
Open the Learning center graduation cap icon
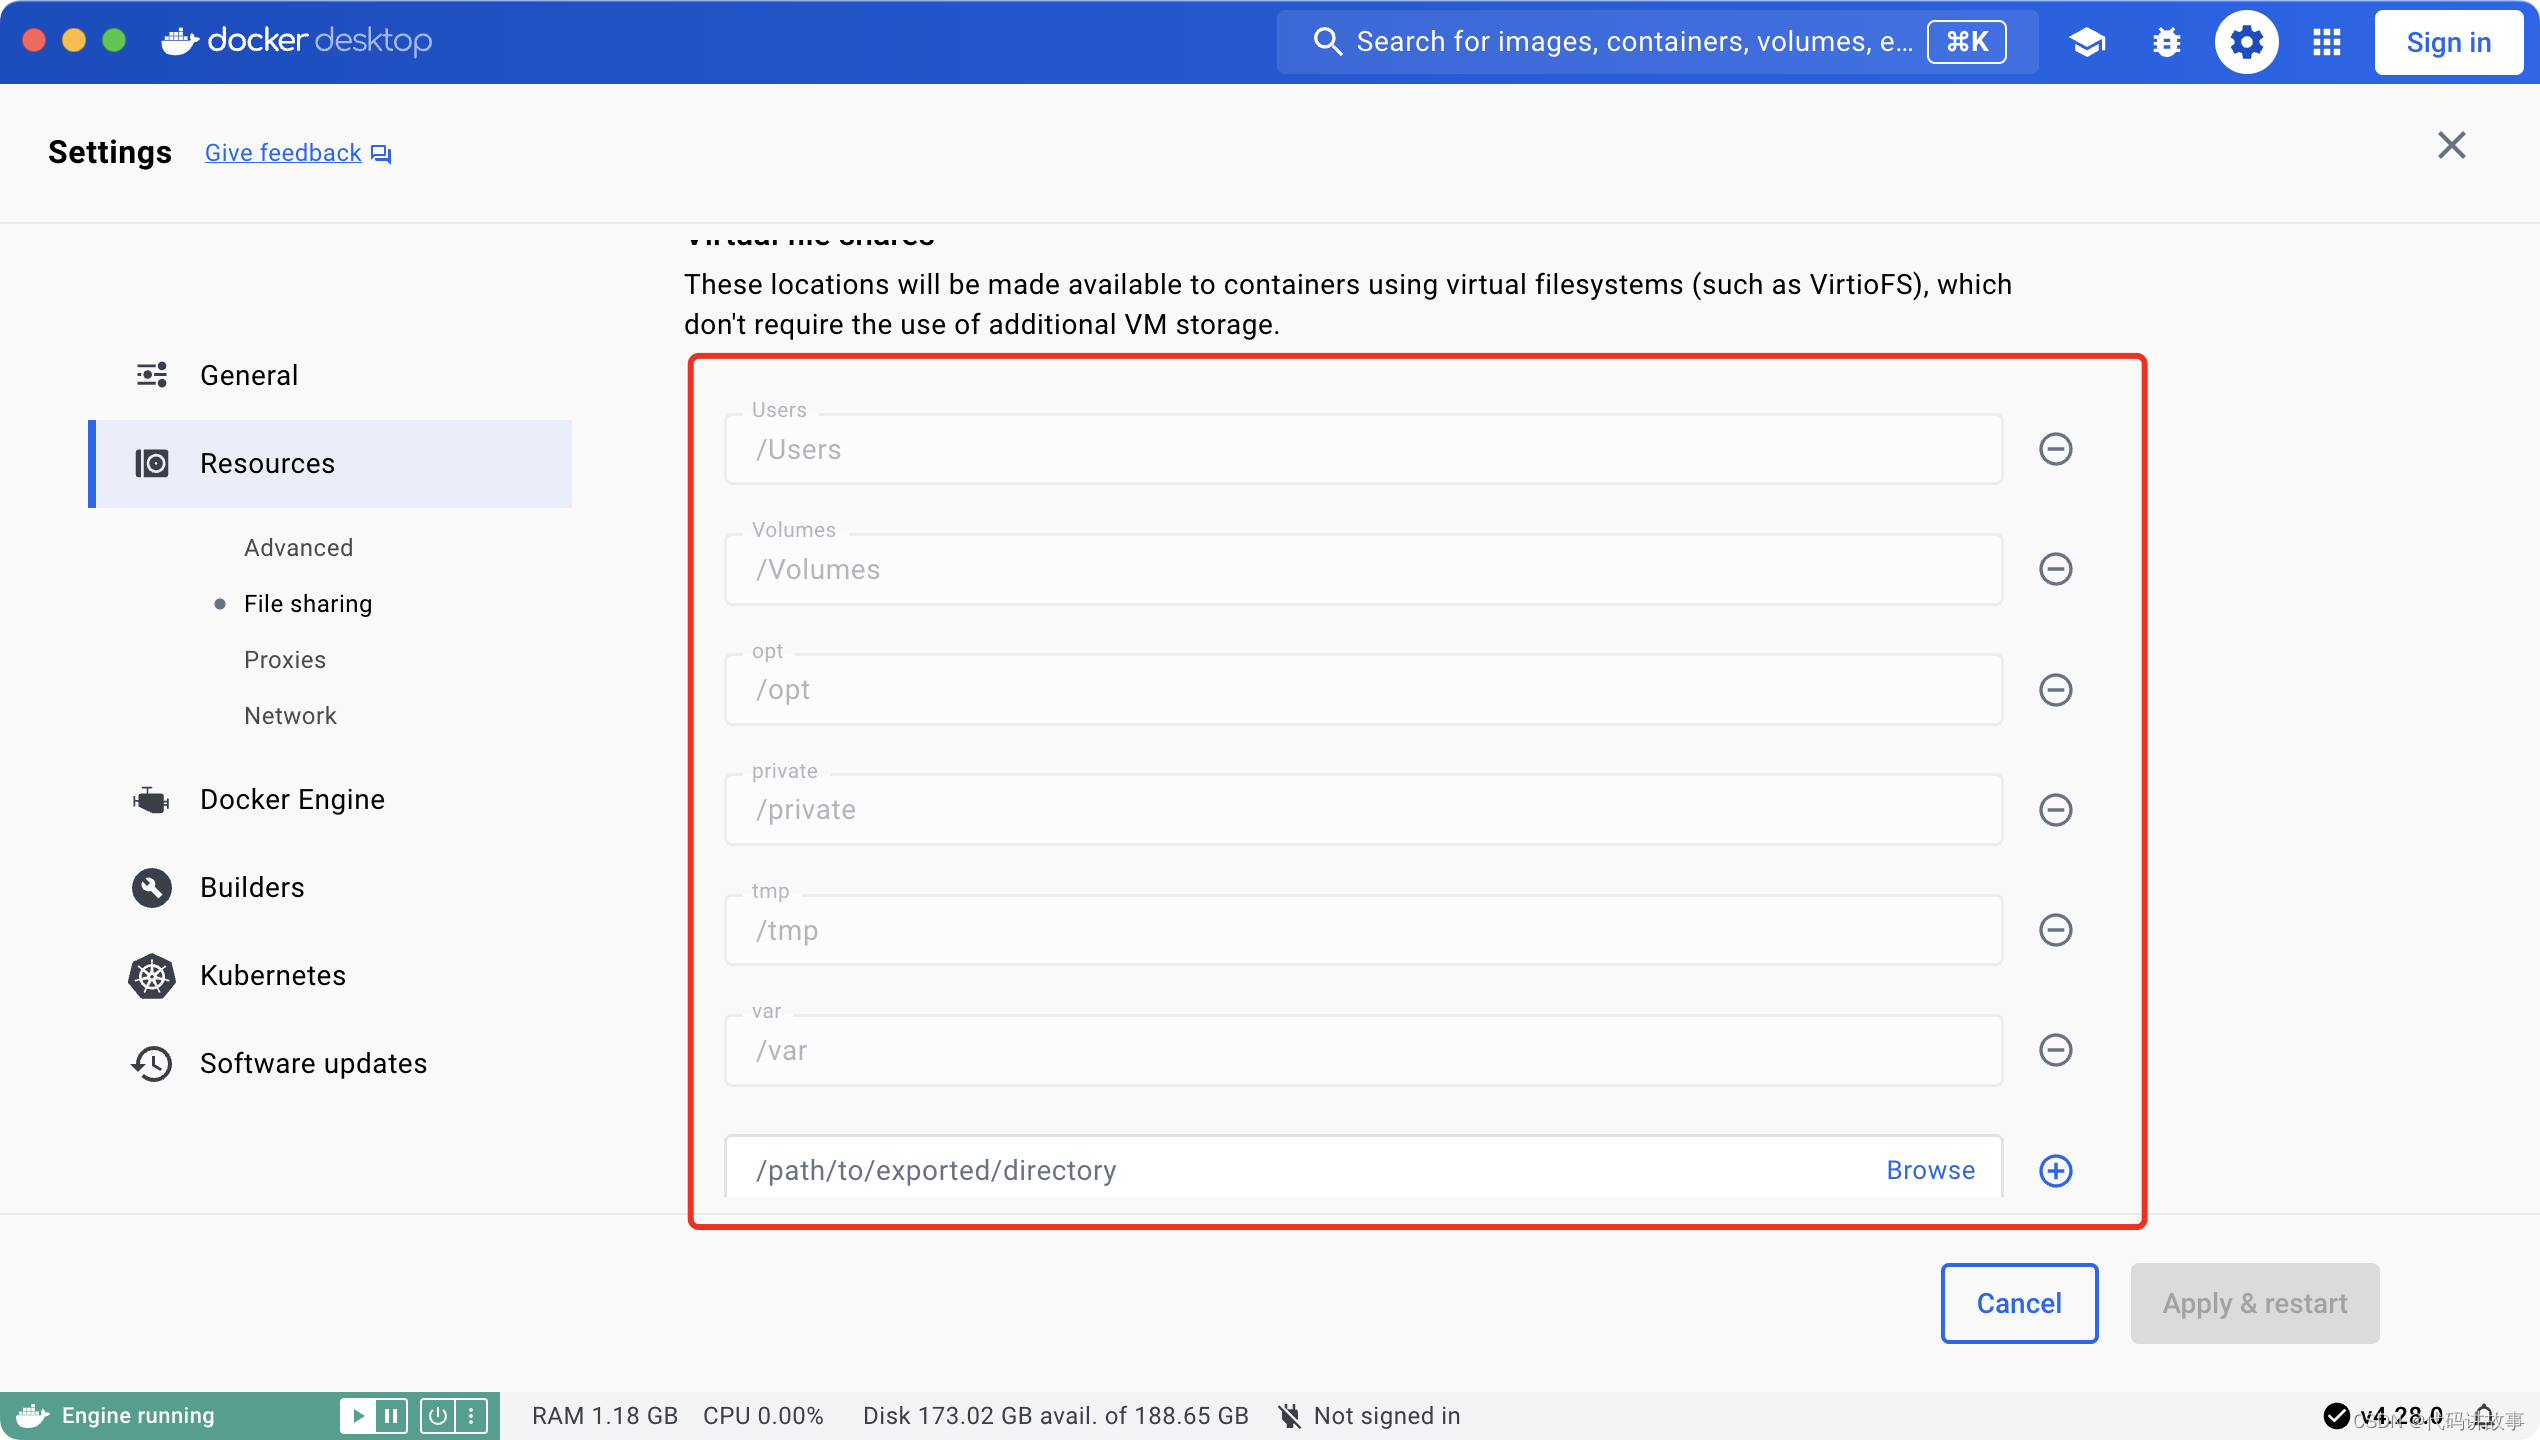tap(2087, 42)
